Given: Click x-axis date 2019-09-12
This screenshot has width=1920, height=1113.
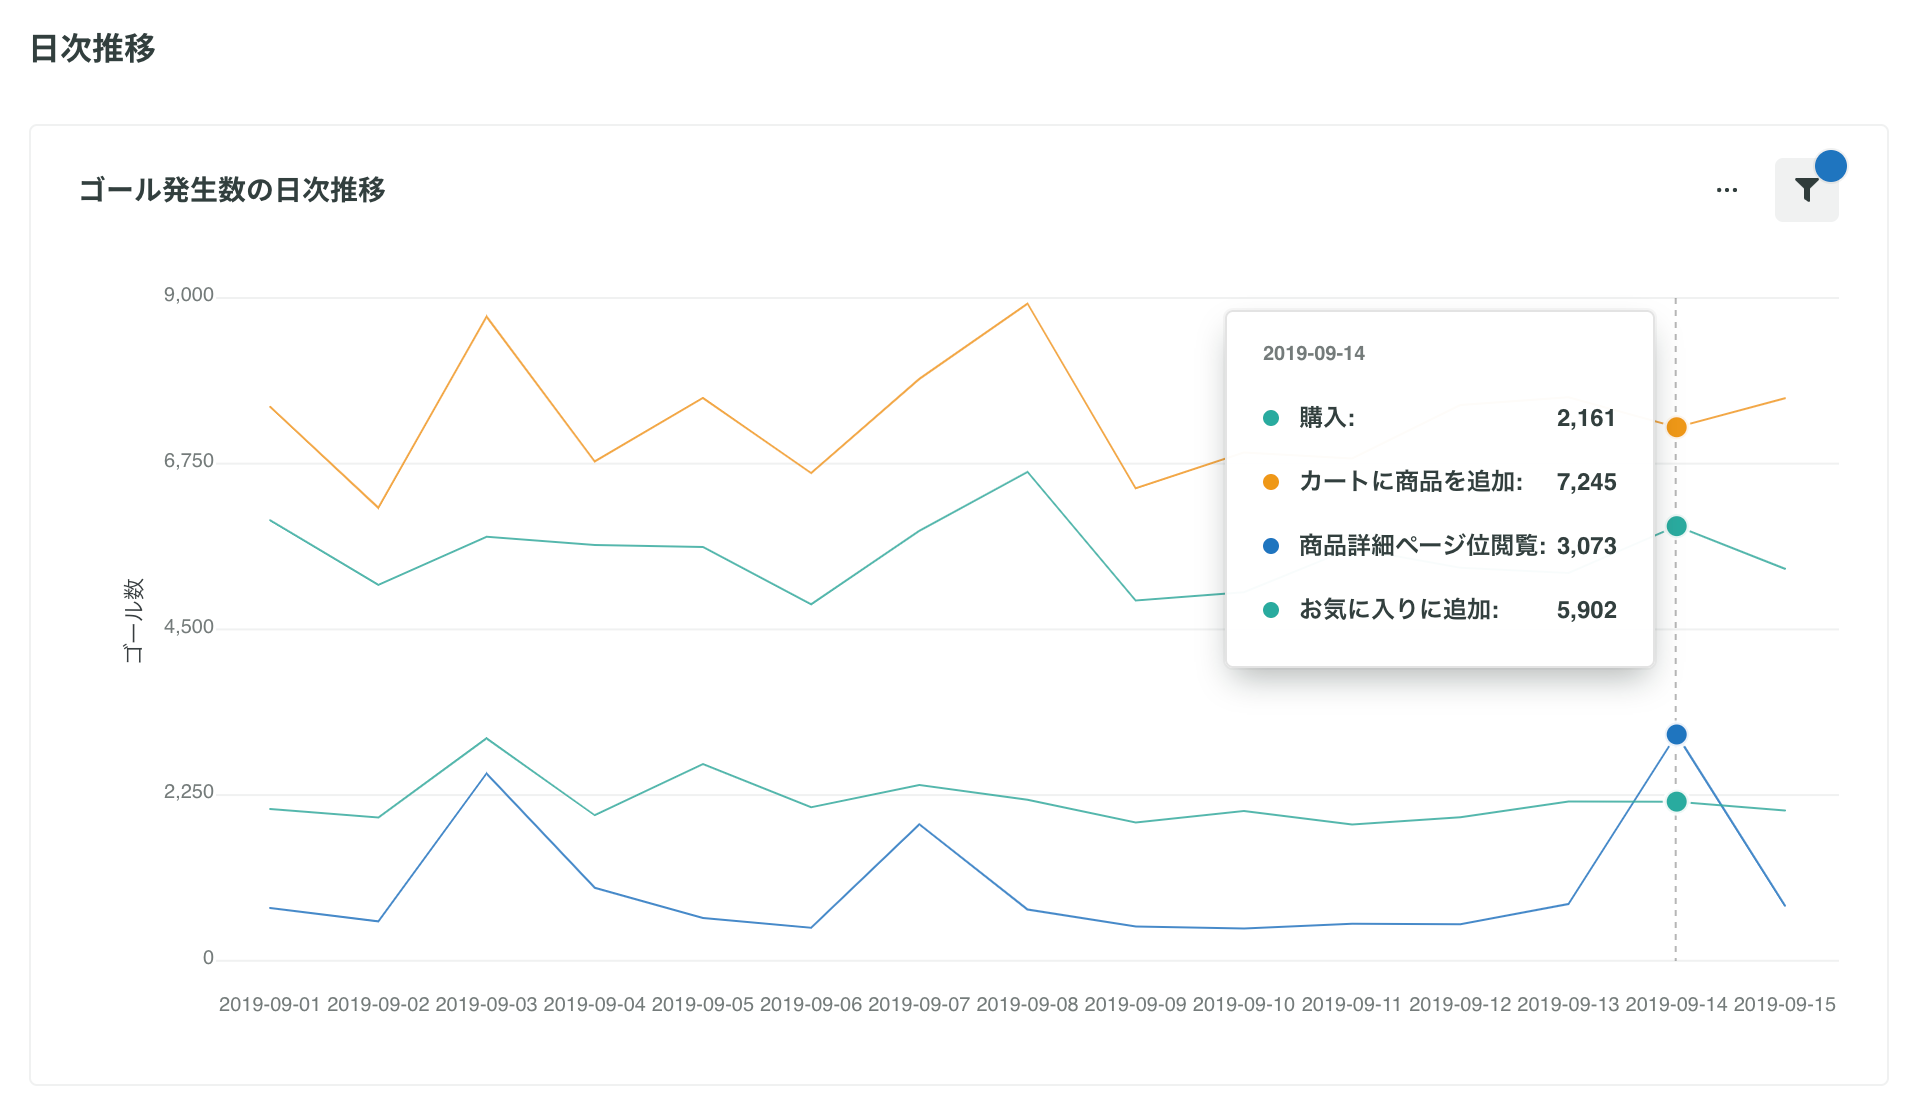Looking at the screenshot, I should pyautogui.click(x=1460, y=1005).
